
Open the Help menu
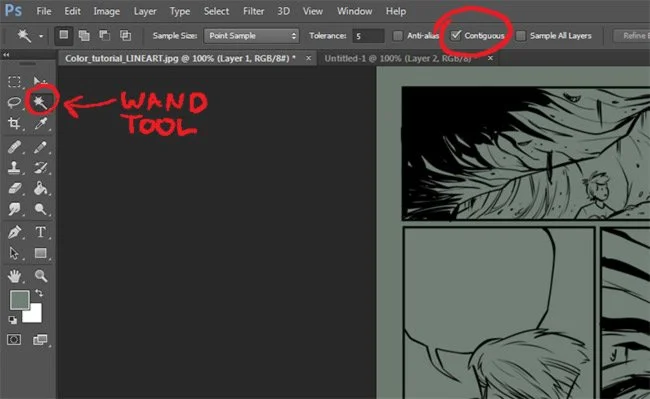click(x=396, y=11)
